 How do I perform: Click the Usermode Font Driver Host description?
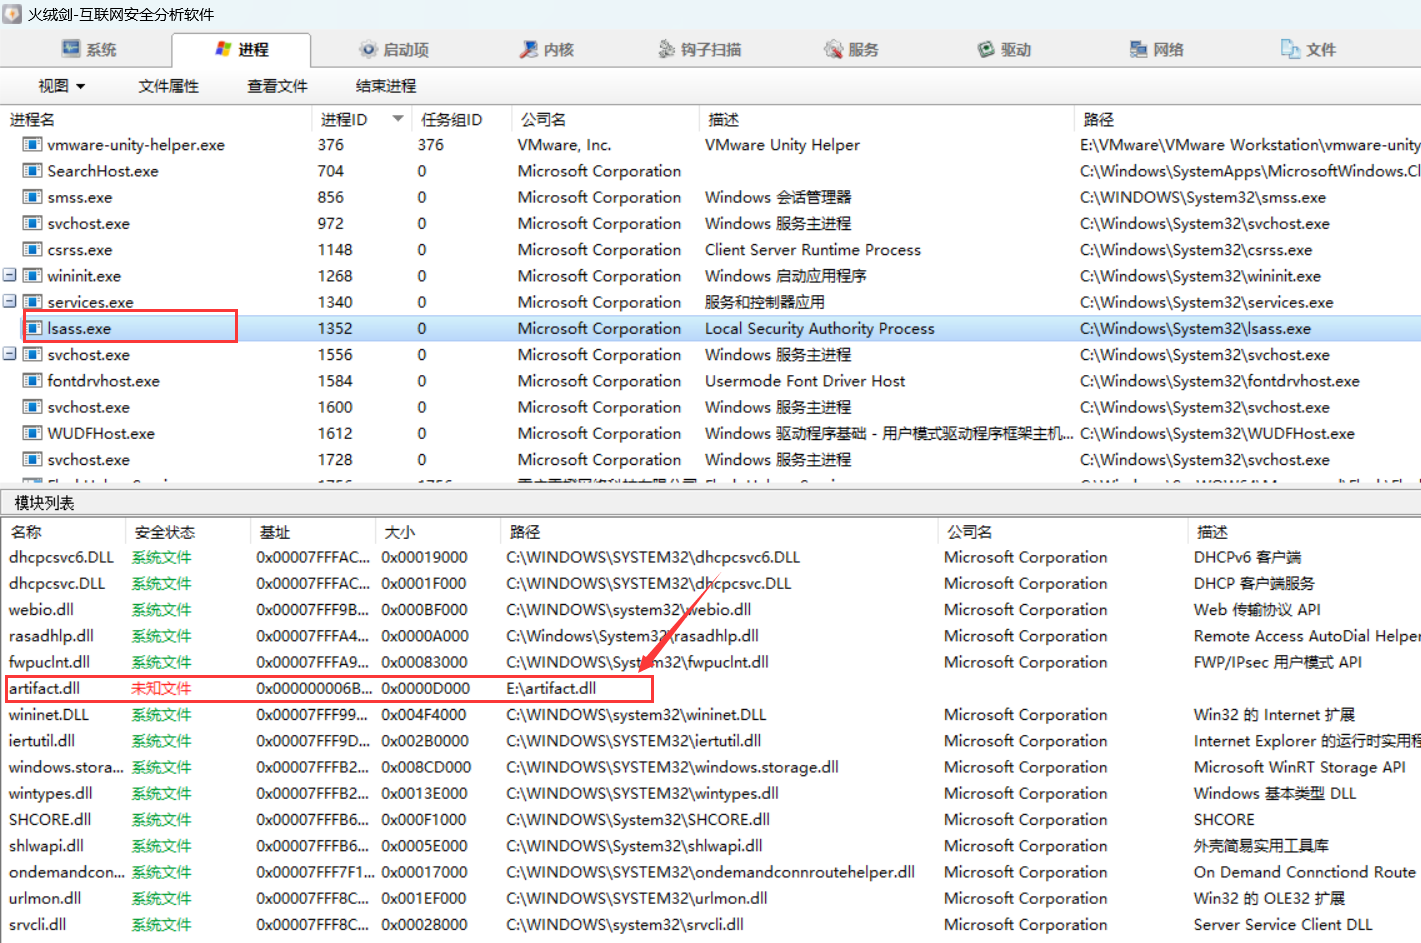point(804,381)
